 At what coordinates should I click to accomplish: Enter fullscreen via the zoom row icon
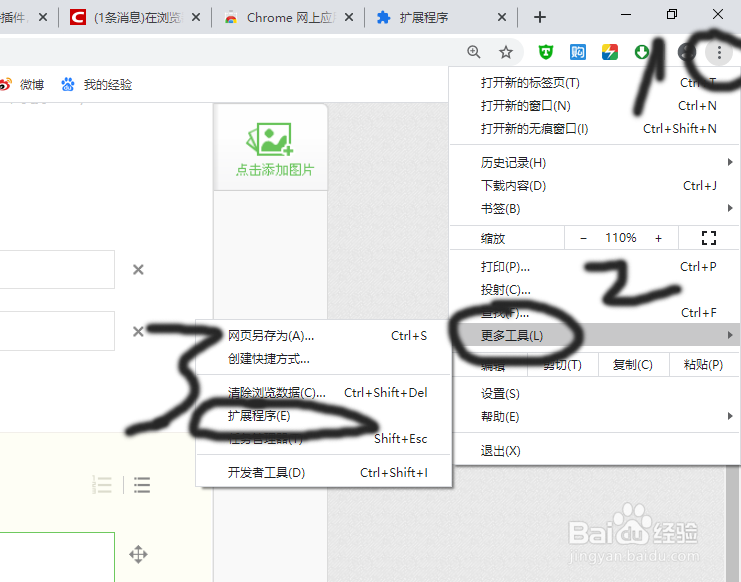[708, 238]
